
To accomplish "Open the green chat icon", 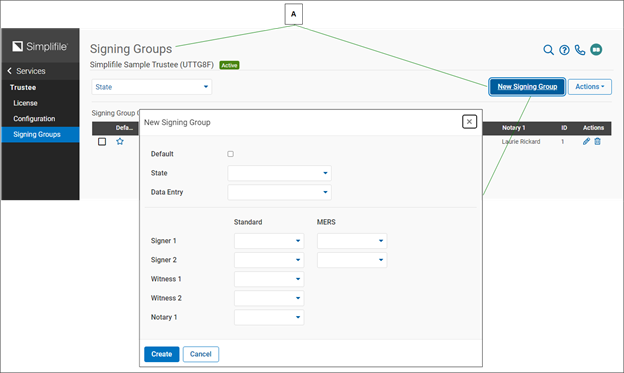I will [x=596, y=50].
